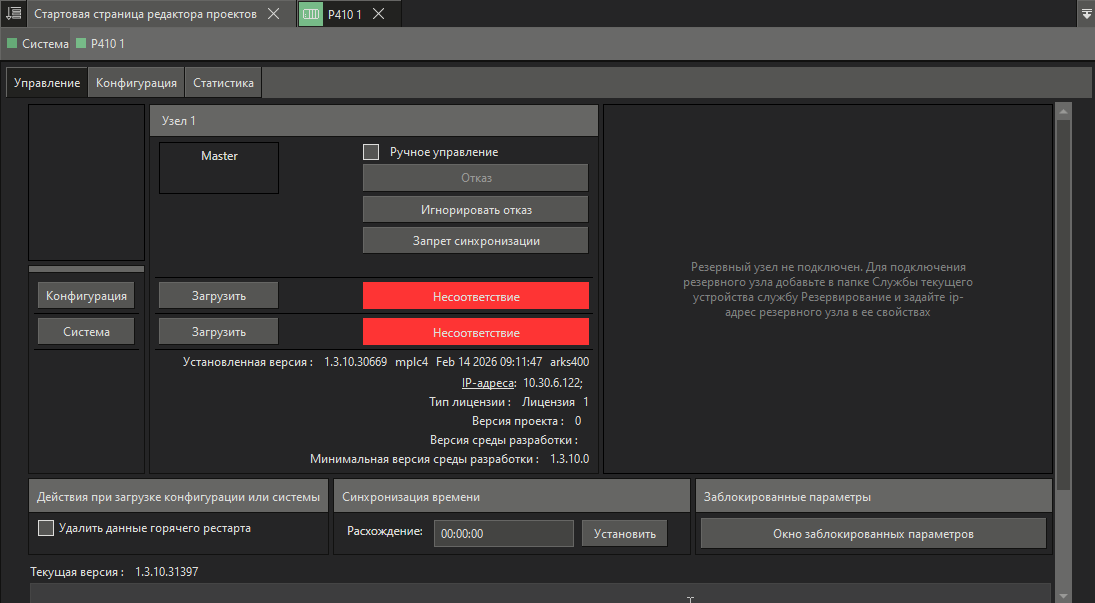1095x603 pixels.
Task: Click the P410 1 breadcrumb item
Action: (101, 43)
